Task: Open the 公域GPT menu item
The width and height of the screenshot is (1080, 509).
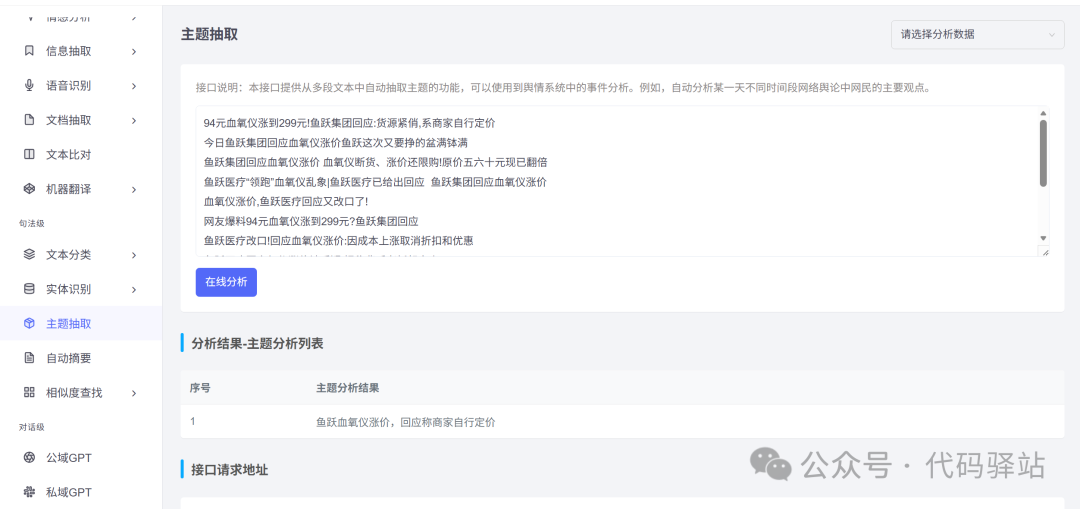Action: 81,458
